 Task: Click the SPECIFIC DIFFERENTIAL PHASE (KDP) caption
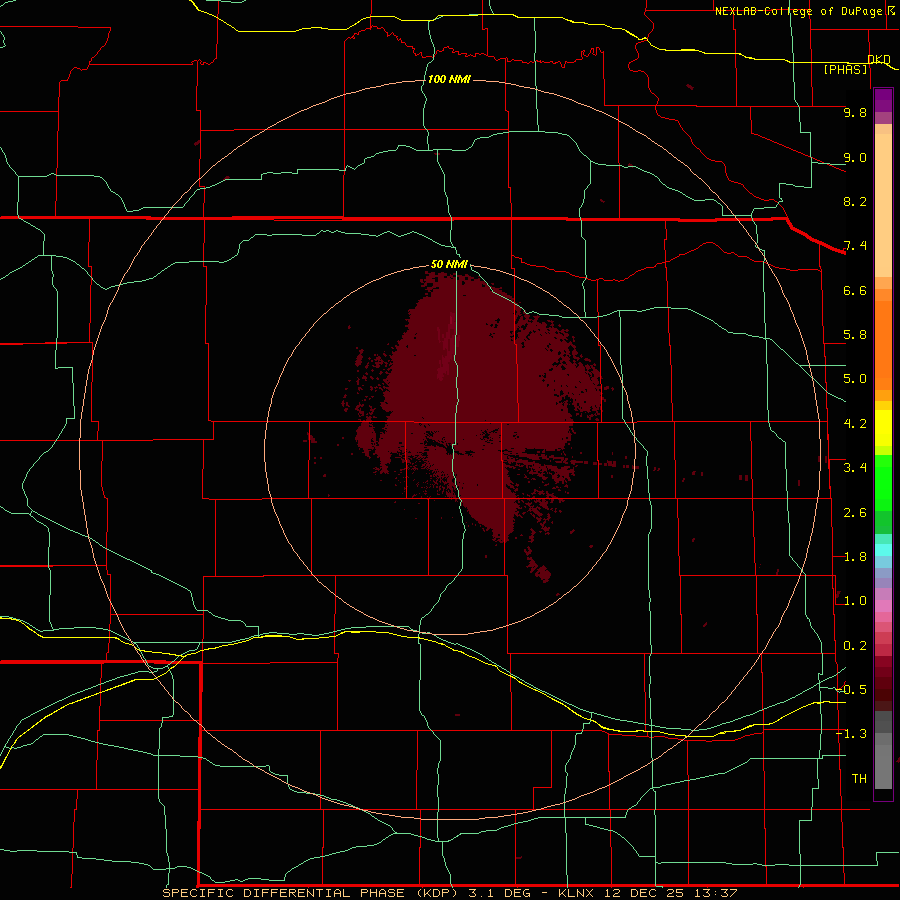310,893
